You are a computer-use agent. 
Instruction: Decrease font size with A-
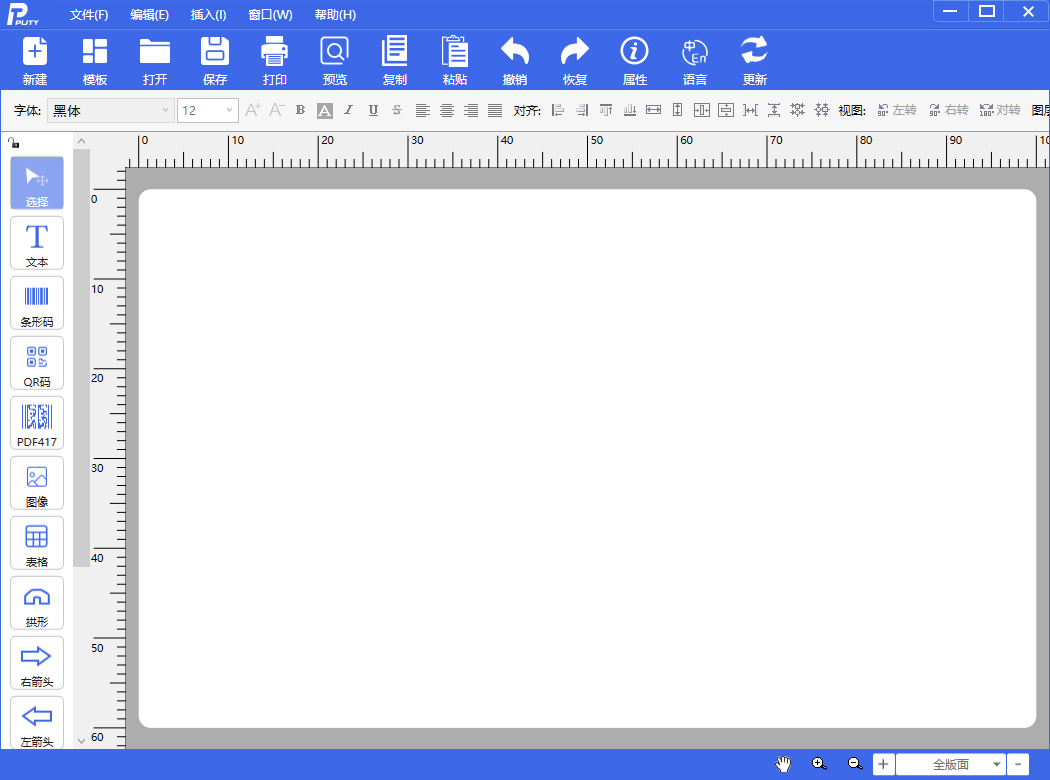click(277, 110)
